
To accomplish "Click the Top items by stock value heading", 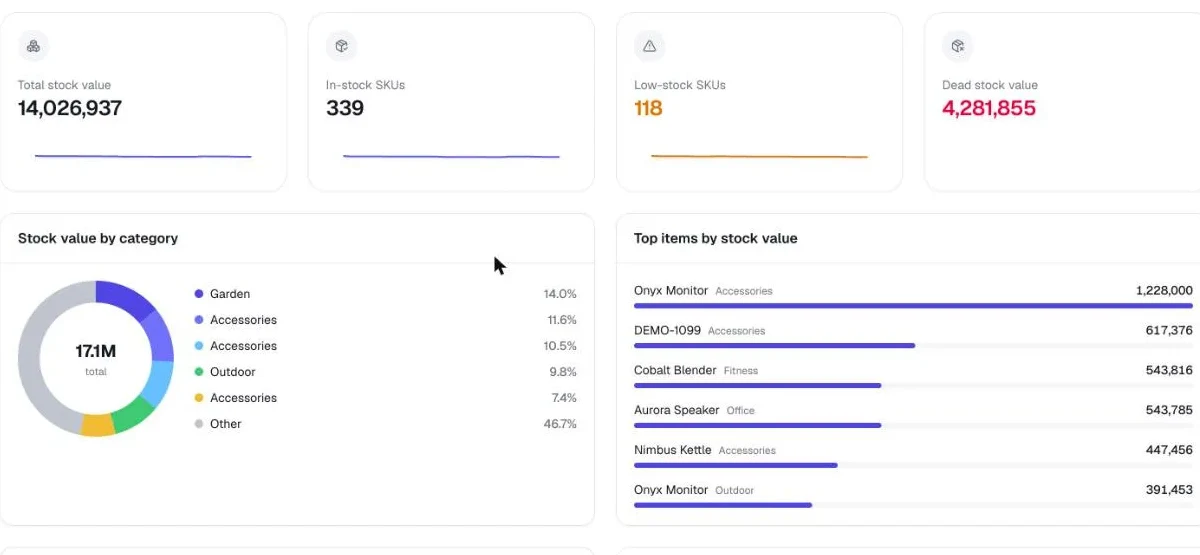I will coord(716,238).
